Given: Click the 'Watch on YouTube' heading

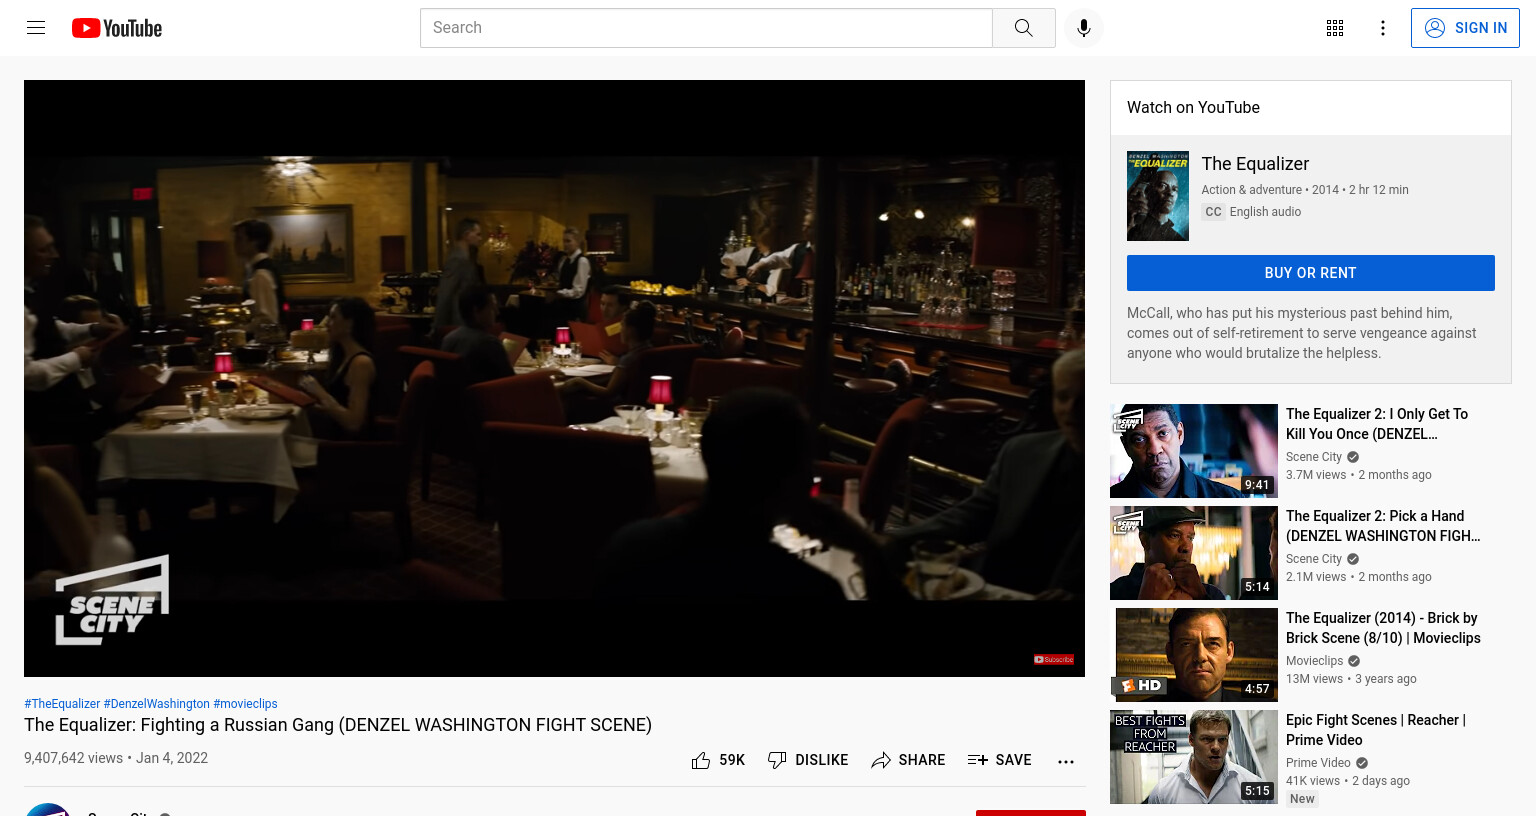Looking at the screenshot, I should click(x=1193, y=108).
